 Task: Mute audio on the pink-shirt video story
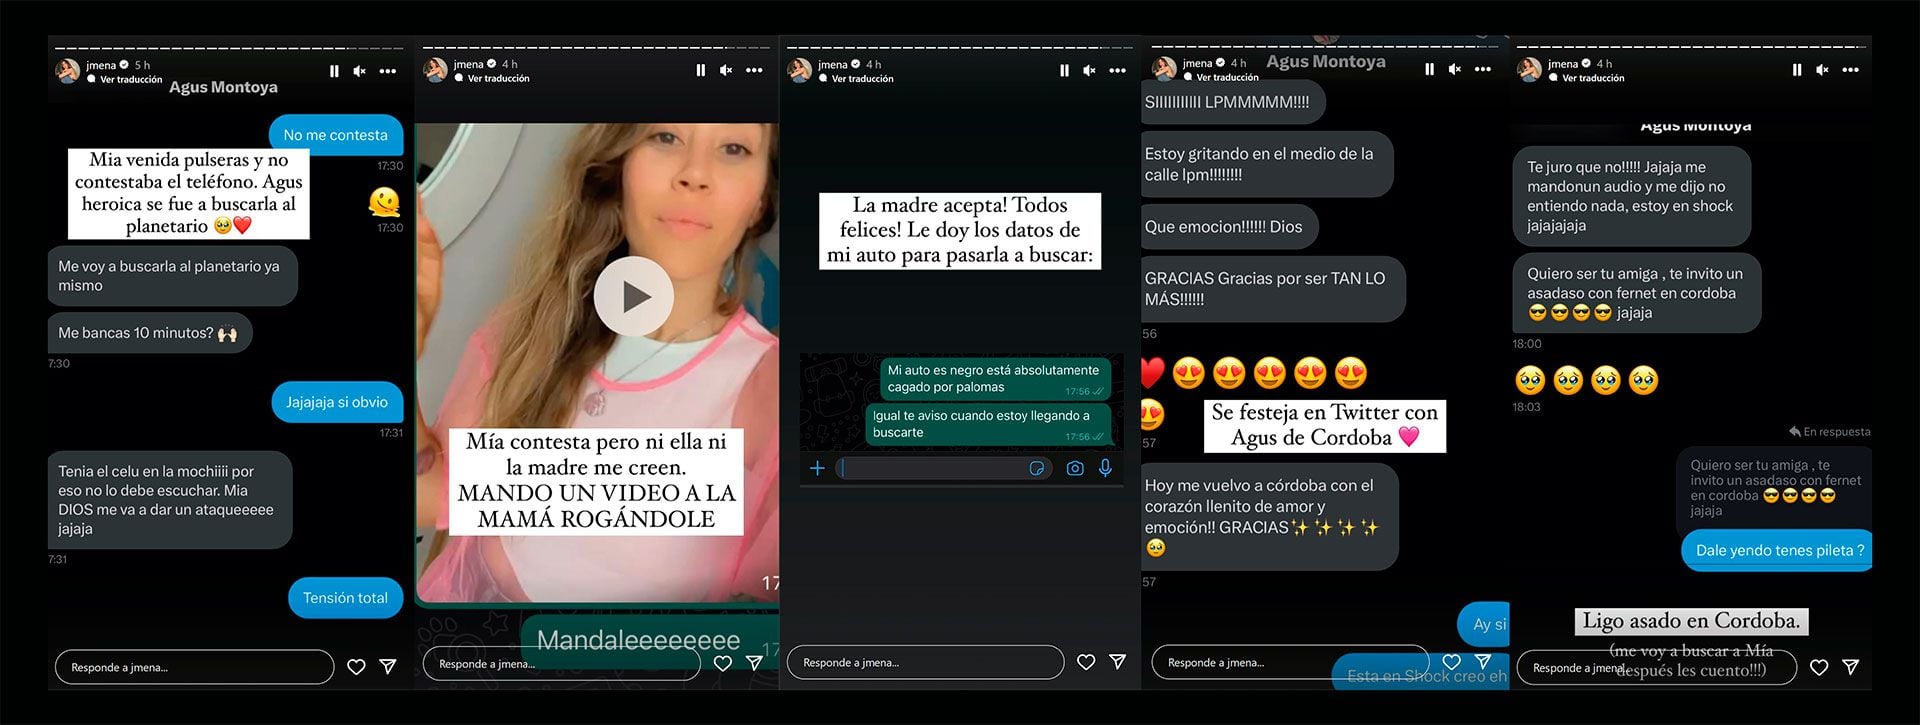coord(726,70)
